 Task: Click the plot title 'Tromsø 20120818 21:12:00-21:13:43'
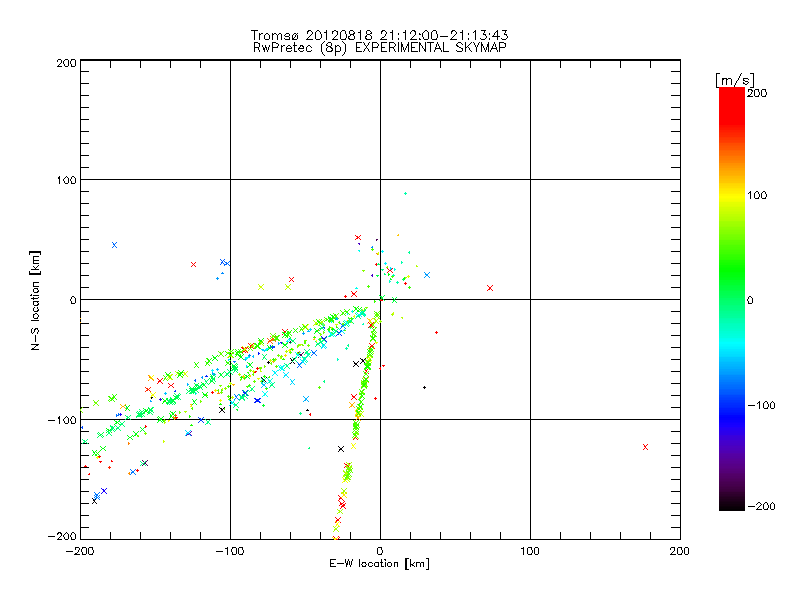[380, 35]
